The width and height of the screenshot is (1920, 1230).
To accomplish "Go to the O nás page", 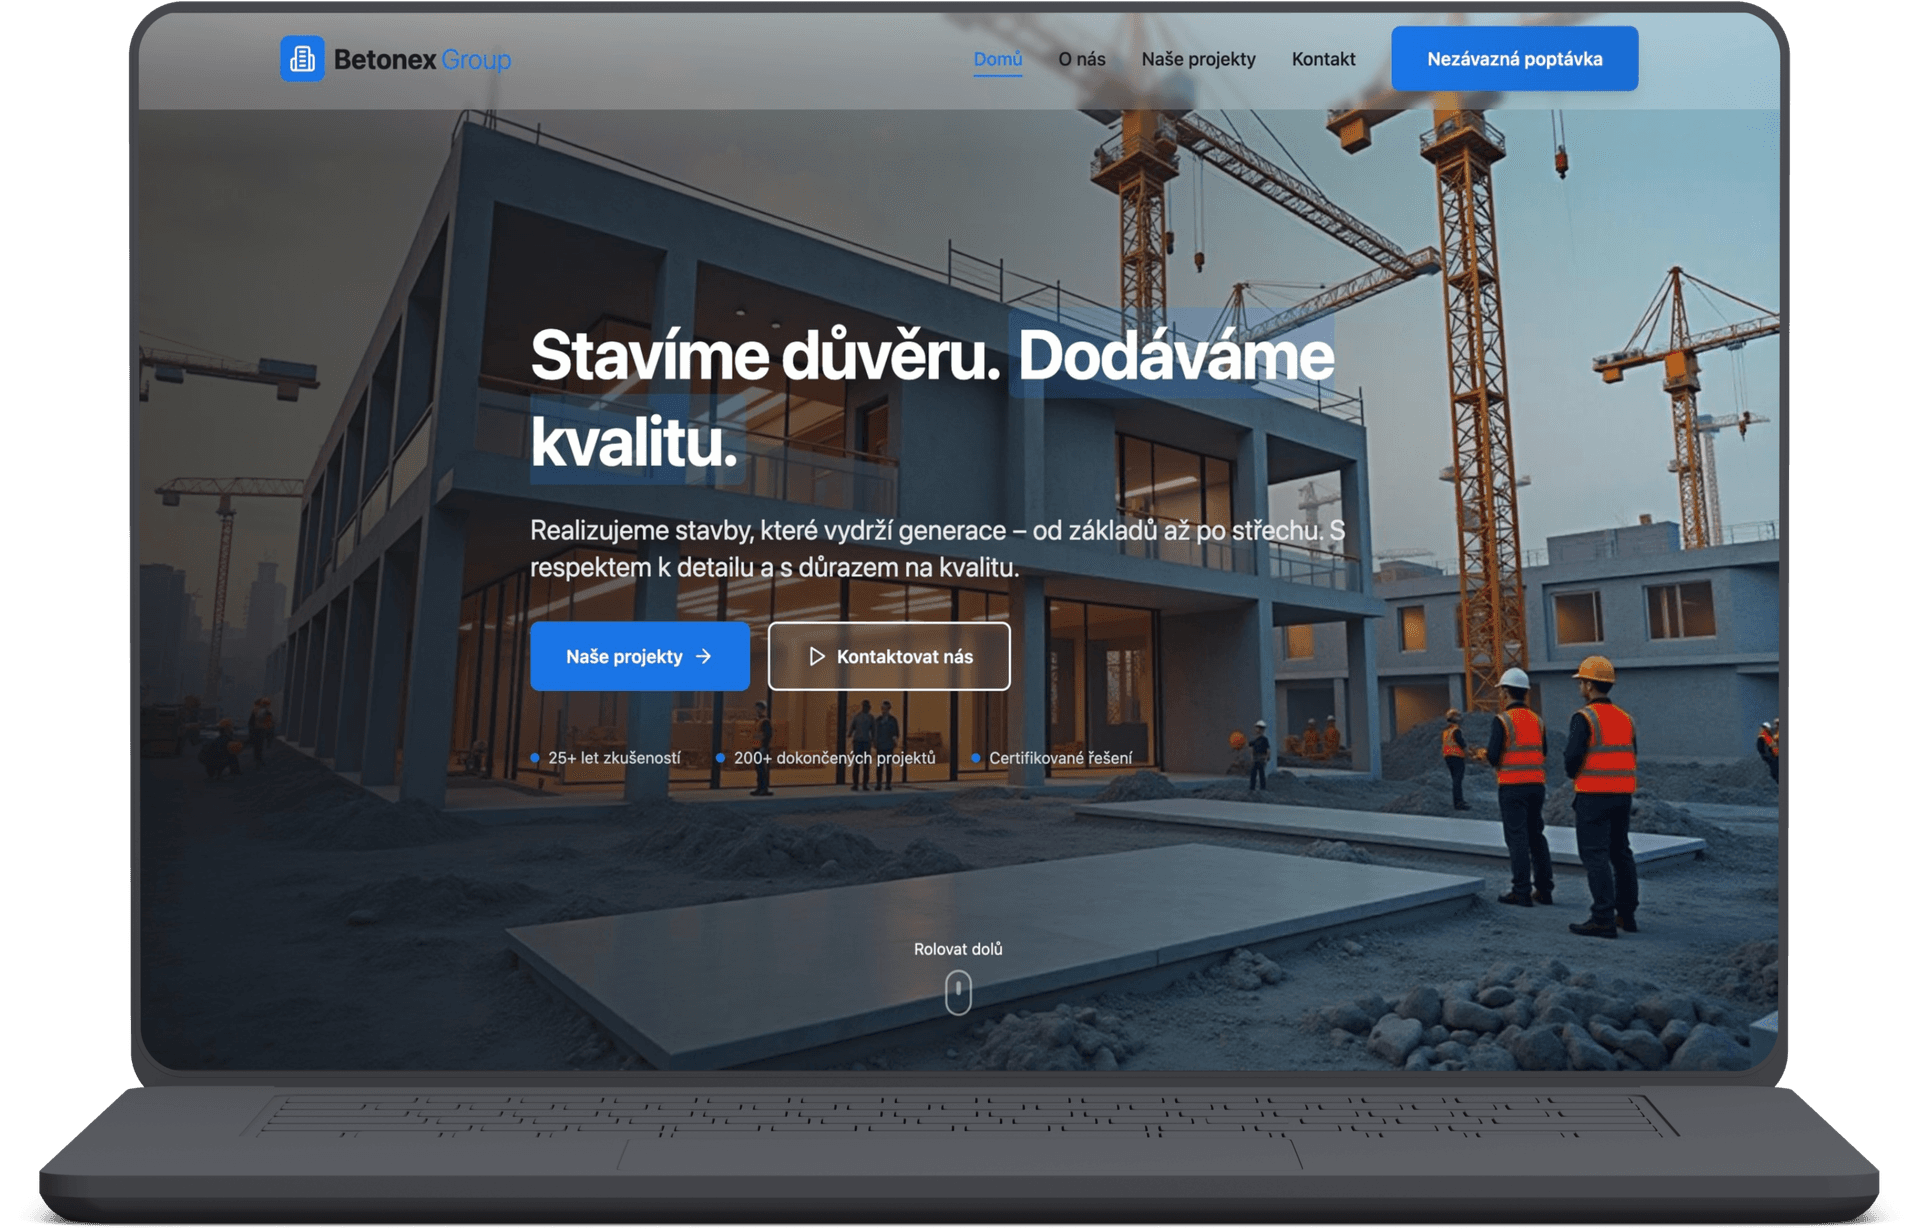I will (x=1081, y=59).
